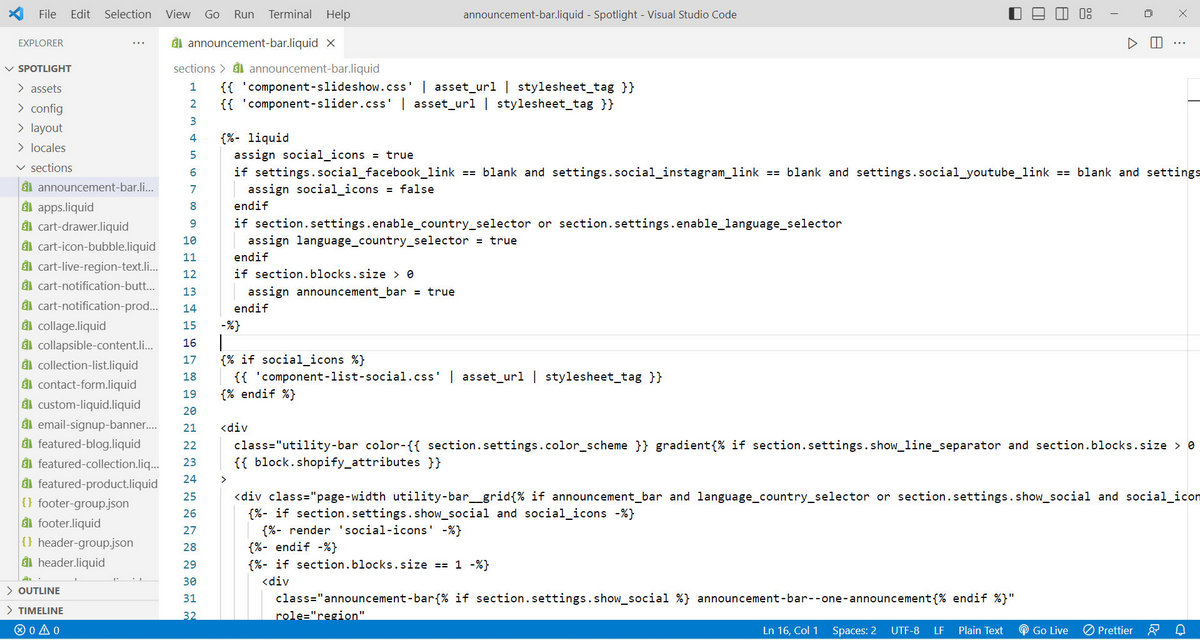
Task: Toggle the Primary Side Bar visibility
Action: (x=1015, y=14)
